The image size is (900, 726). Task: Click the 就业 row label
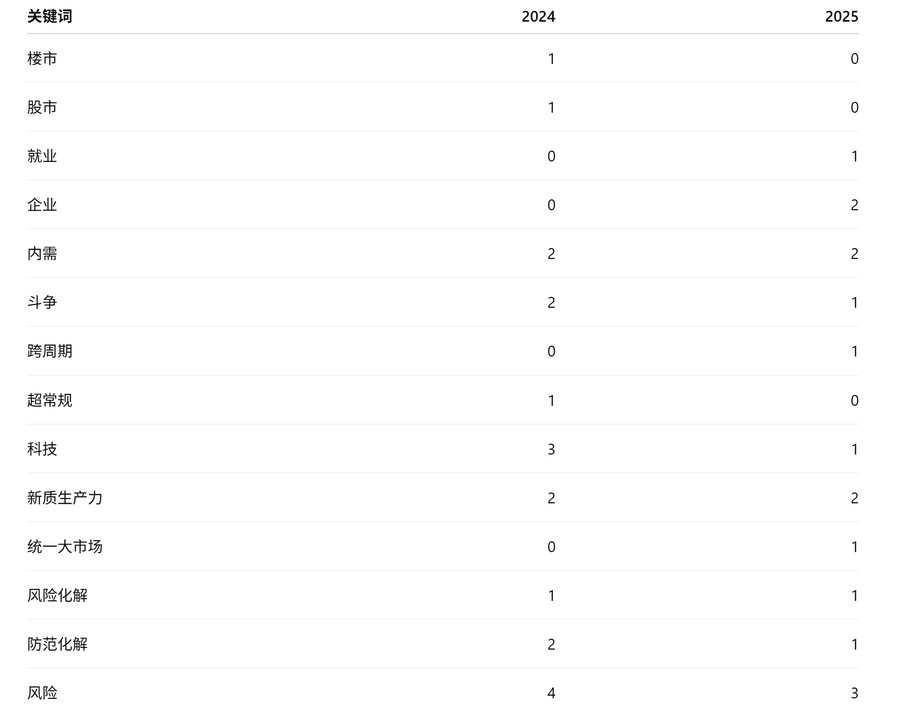[42, 156]
